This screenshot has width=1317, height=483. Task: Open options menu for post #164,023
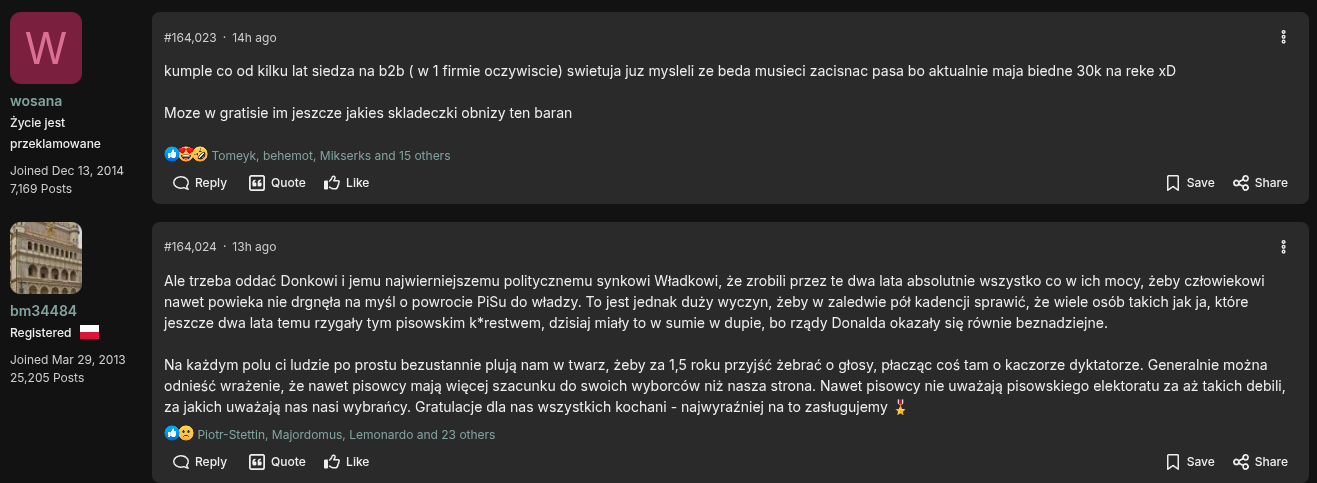click(x=1284, y=37)
